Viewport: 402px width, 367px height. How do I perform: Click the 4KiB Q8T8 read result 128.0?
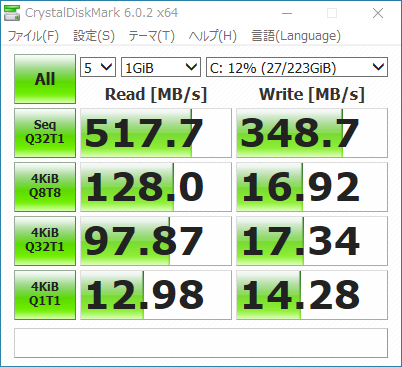156,187
